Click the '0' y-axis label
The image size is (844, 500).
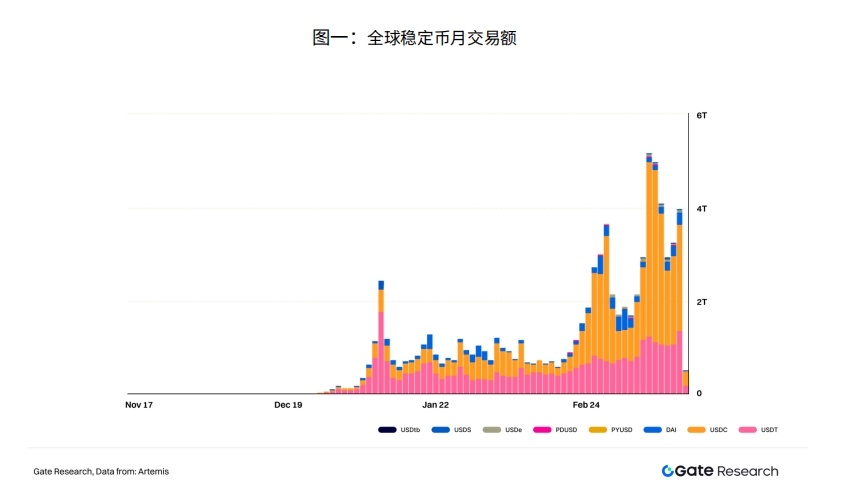699,393
